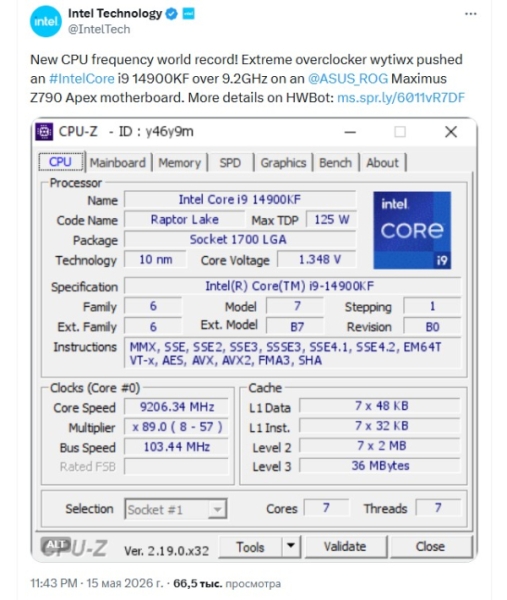Screen dimensions: 507x600
Task: Click the Level 3 value 36 MBytes
Action: tap(380, 466)
